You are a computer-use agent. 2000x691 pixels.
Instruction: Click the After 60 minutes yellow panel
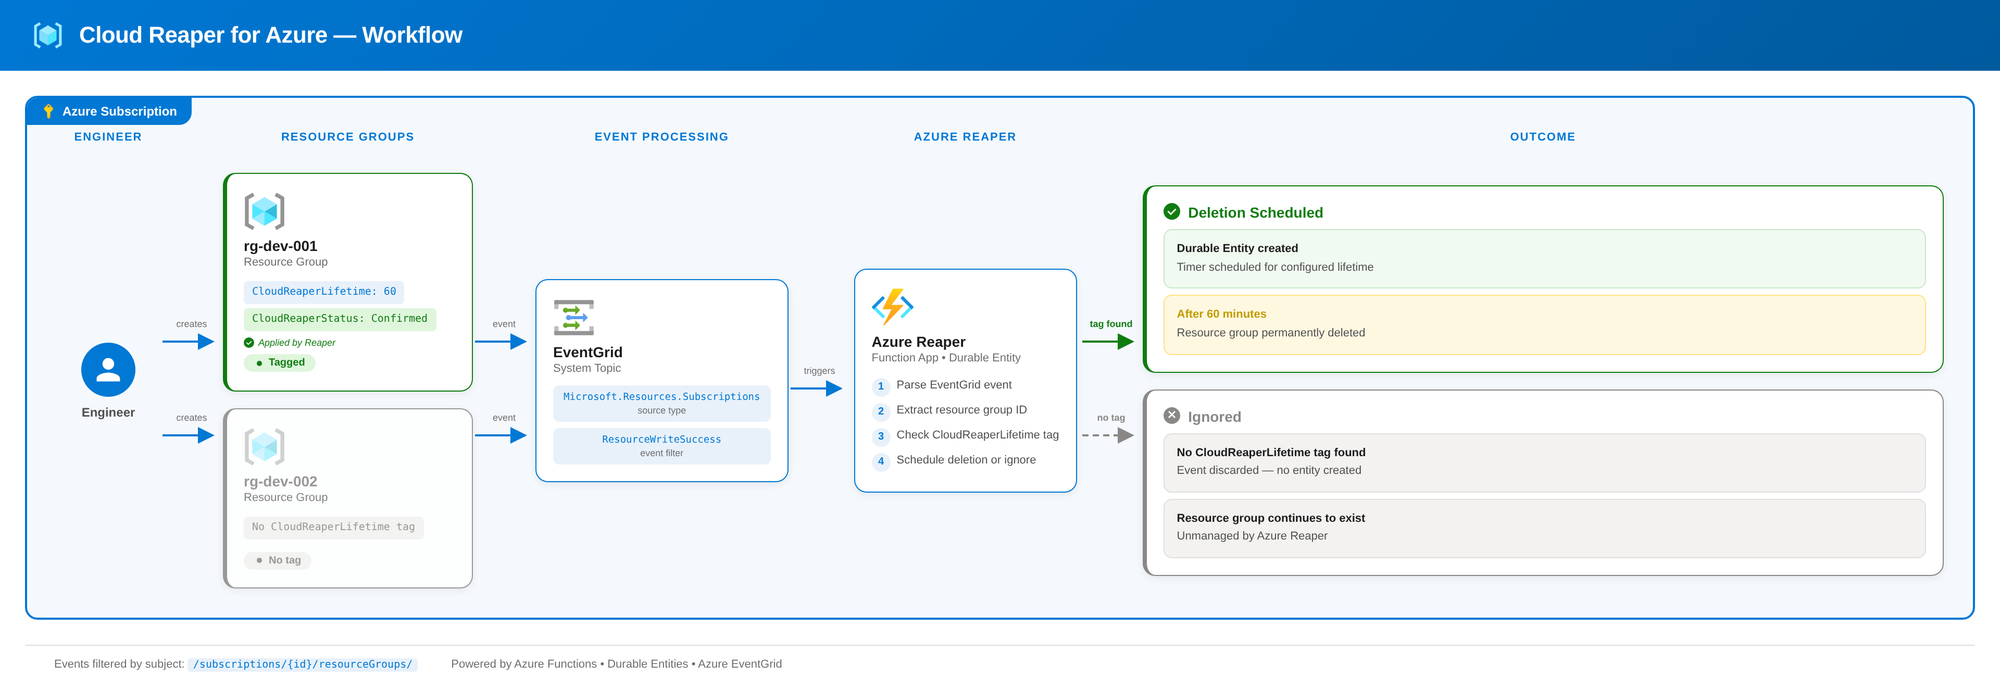tap(1544, 325)
